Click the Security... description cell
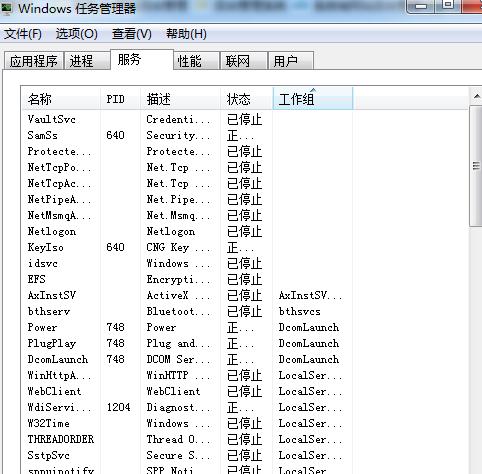 coord(179,135)
